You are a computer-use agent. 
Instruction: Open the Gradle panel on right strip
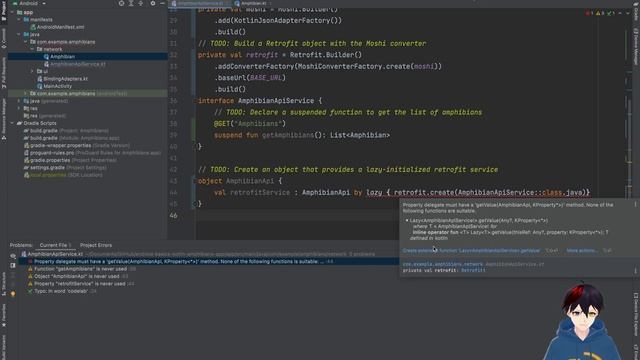(x=636, y=12)
